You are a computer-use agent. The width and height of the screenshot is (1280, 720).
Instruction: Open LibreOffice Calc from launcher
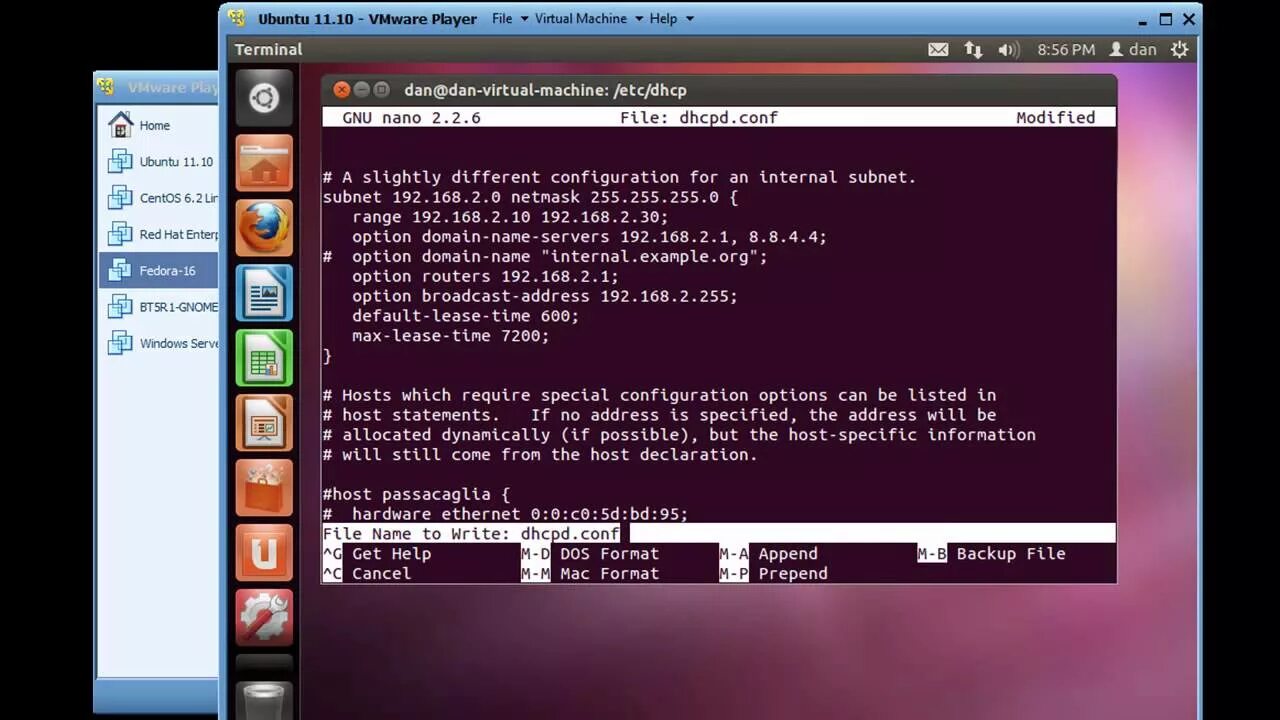coord(264,358)
